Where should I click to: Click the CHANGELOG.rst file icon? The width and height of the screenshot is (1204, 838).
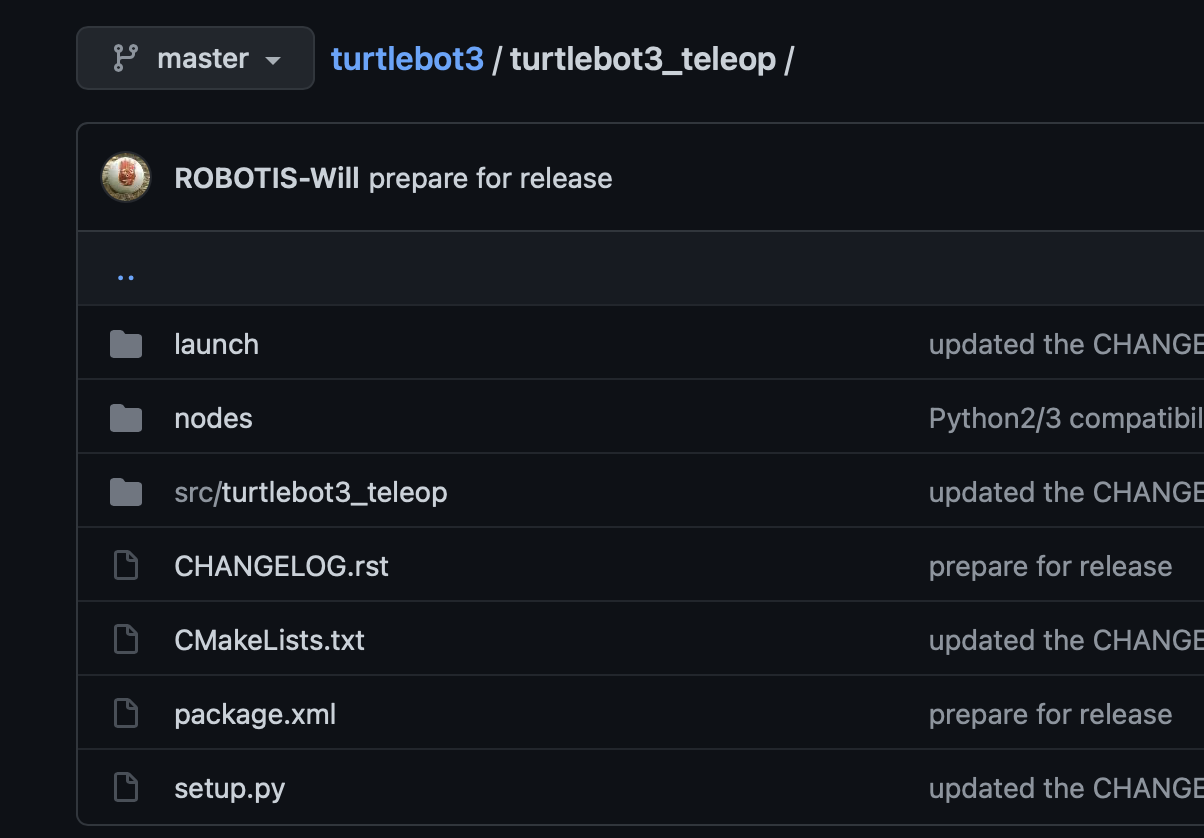(x=126, y=566)
